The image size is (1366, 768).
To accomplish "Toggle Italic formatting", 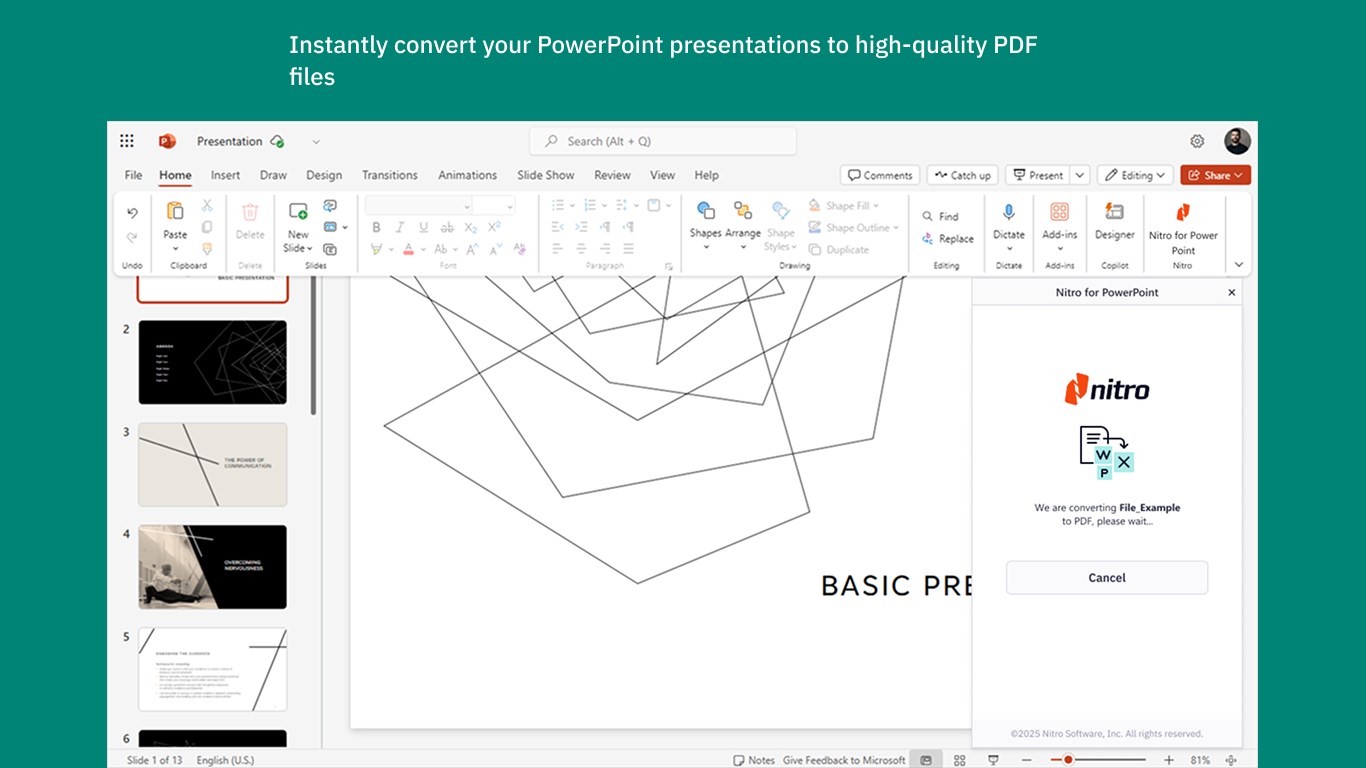I will (x=400, y=227).
